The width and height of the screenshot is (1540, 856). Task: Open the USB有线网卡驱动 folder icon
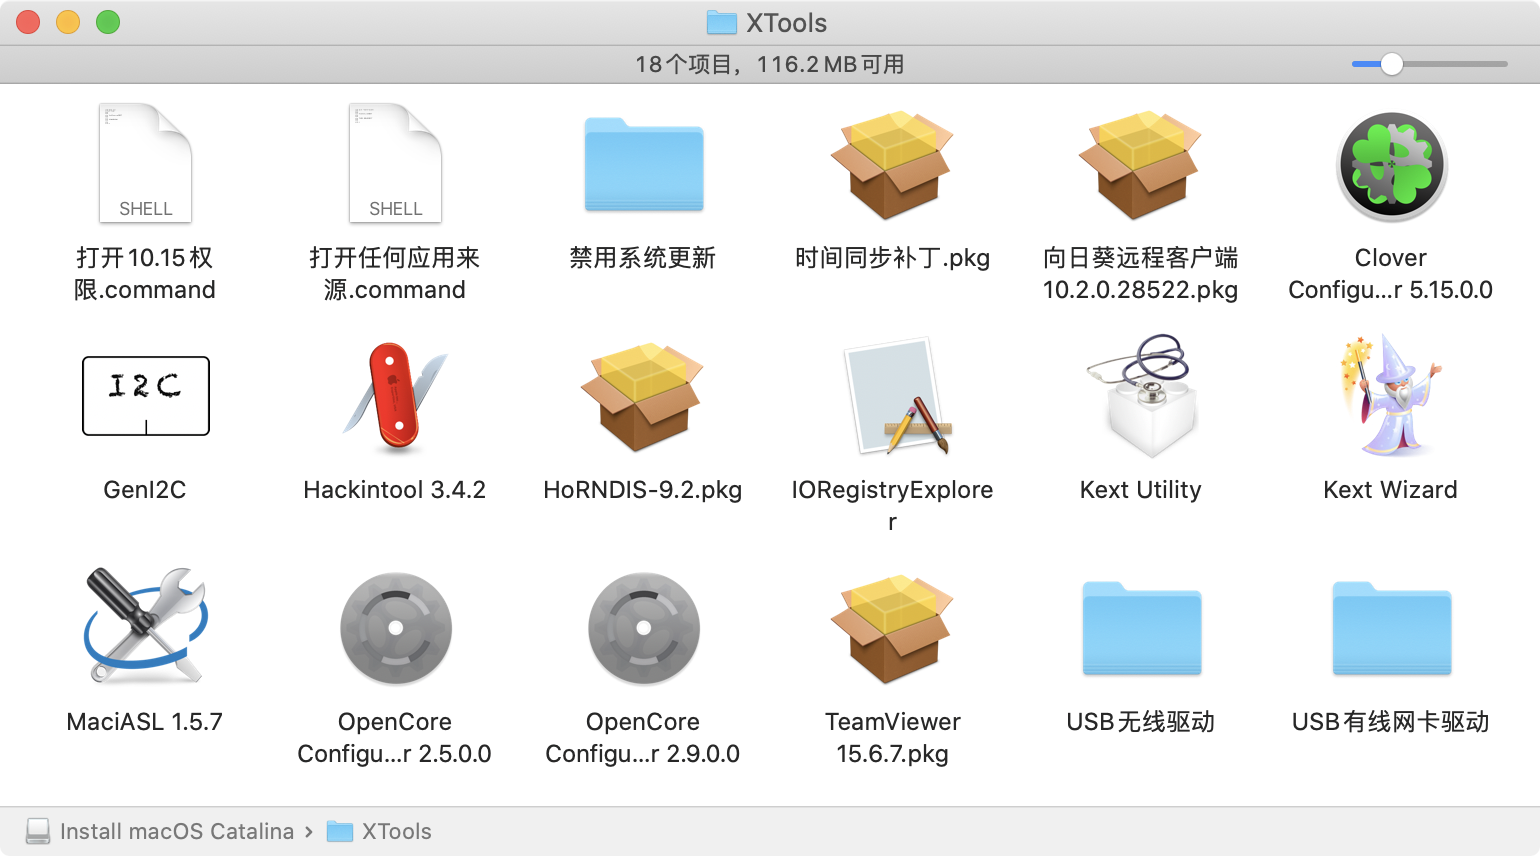click(x=1392, y=629)
